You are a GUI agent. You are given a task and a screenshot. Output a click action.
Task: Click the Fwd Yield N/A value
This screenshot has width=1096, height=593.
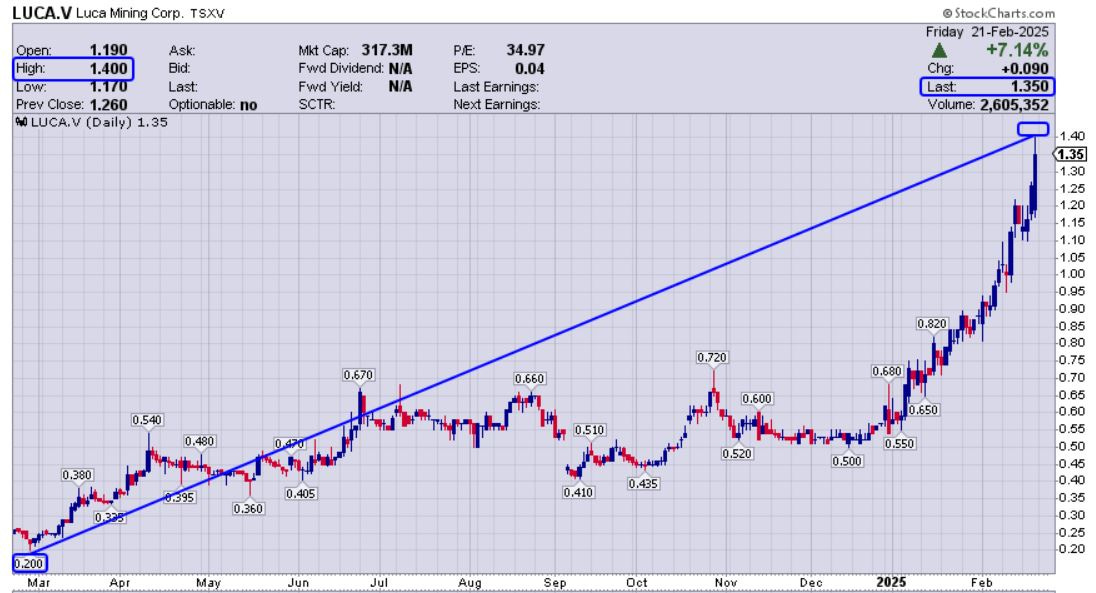click(401, 87)
